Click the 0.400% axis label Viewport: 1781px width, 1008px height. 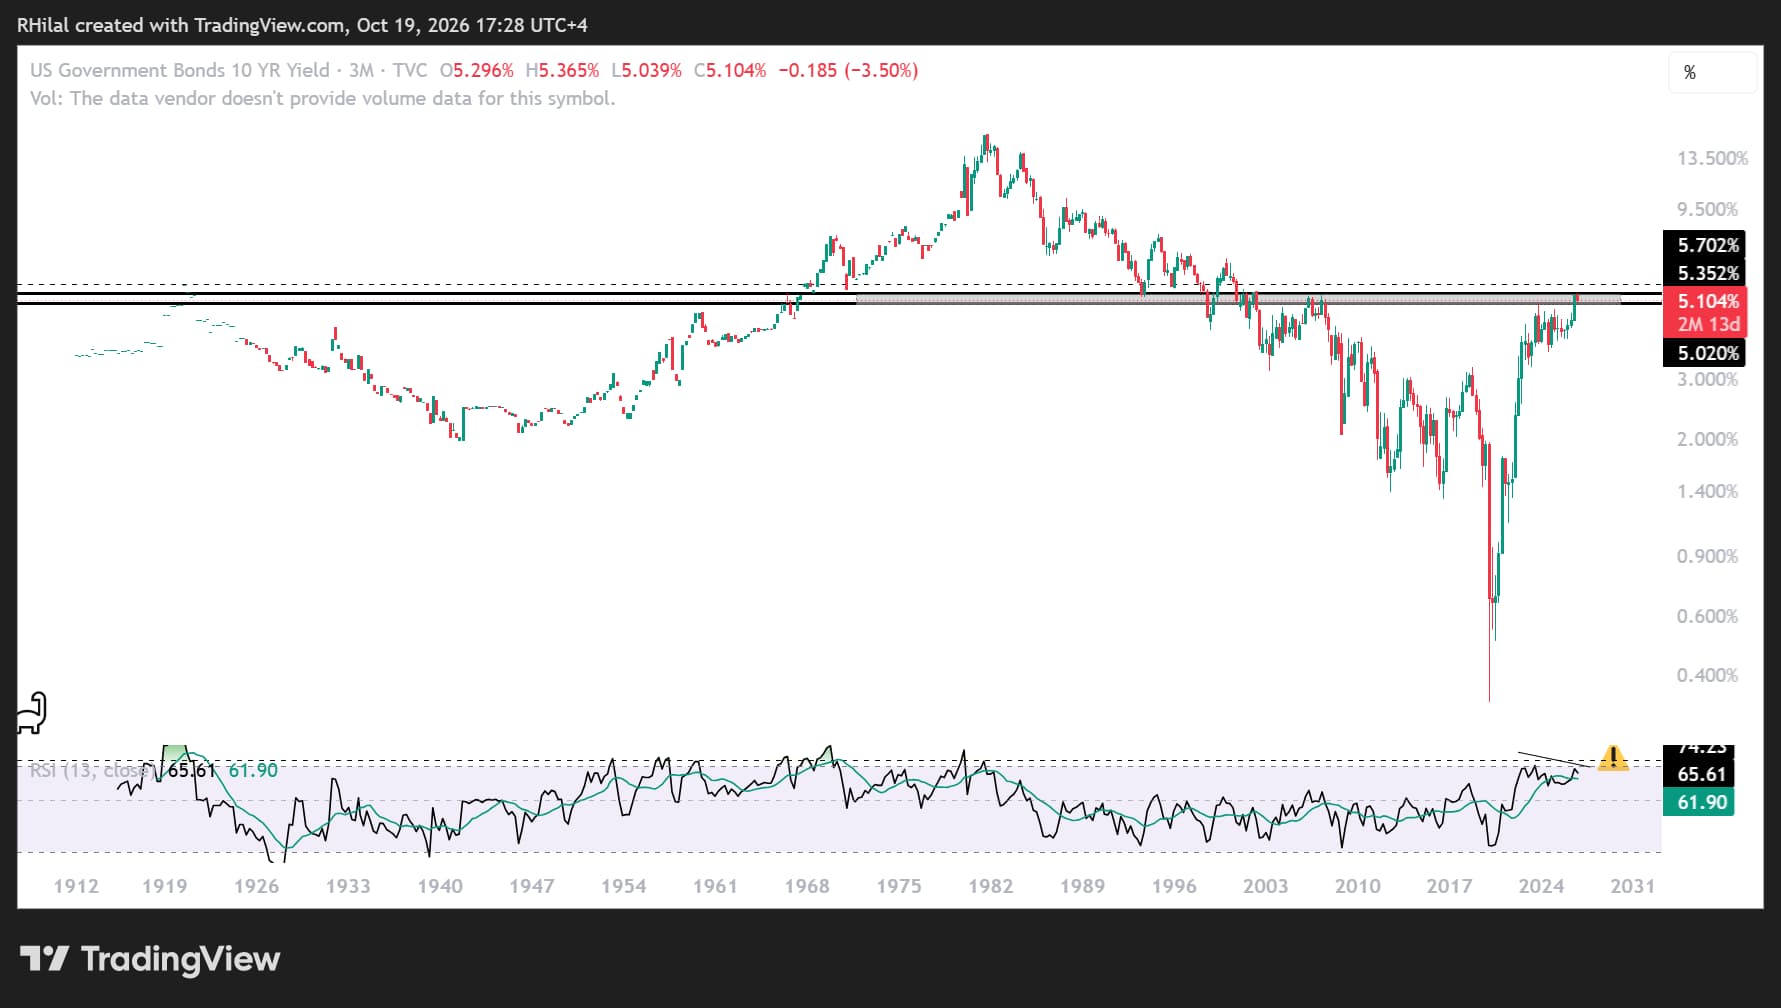1707,675
